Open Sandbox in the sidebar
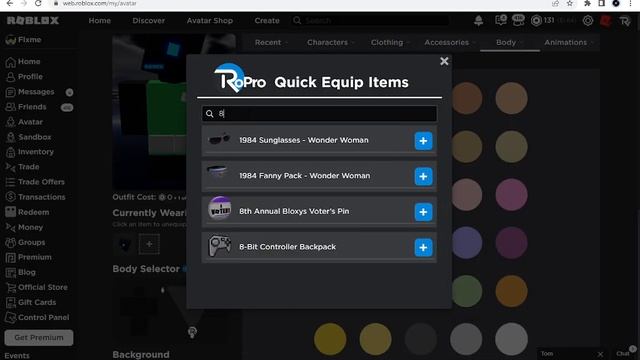Viewport: 640px width, 360px height. pyautogui.click(x=29, y=137)
